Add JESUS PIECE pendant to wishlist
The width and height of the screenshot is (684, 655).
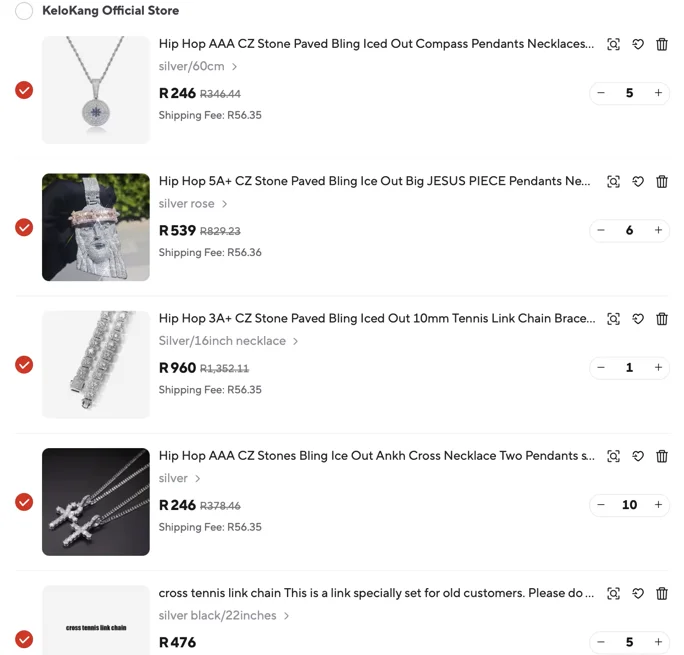638,181
